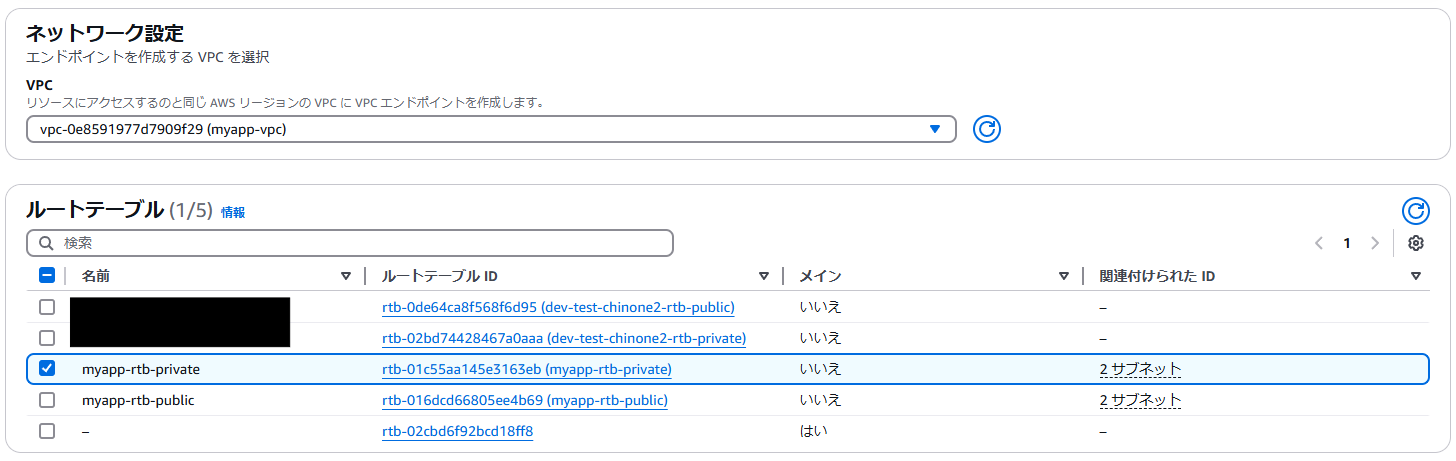This screenshot has height=461, width=1456.
Task: Click はい in the メイン column
Action: tap(813, 431)
